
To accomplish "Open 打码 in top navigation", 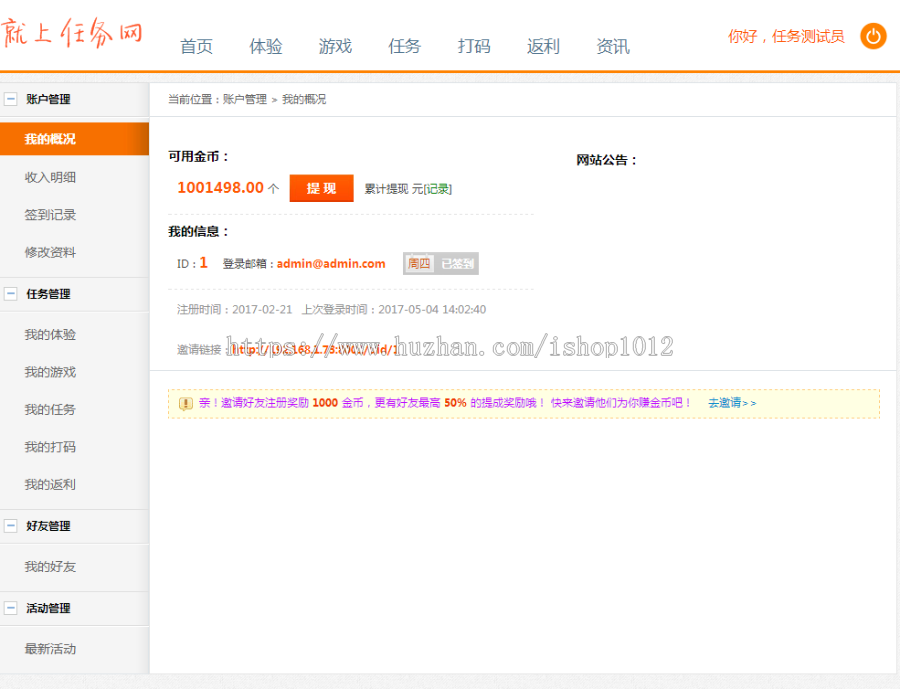I will pyautogui.click(x=474, y=46).
